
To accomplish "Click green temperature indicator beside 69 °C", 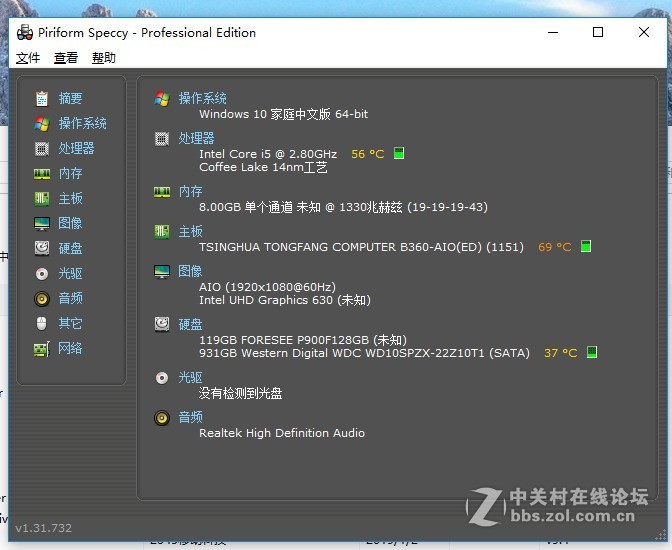I will [x=586, y=246].
